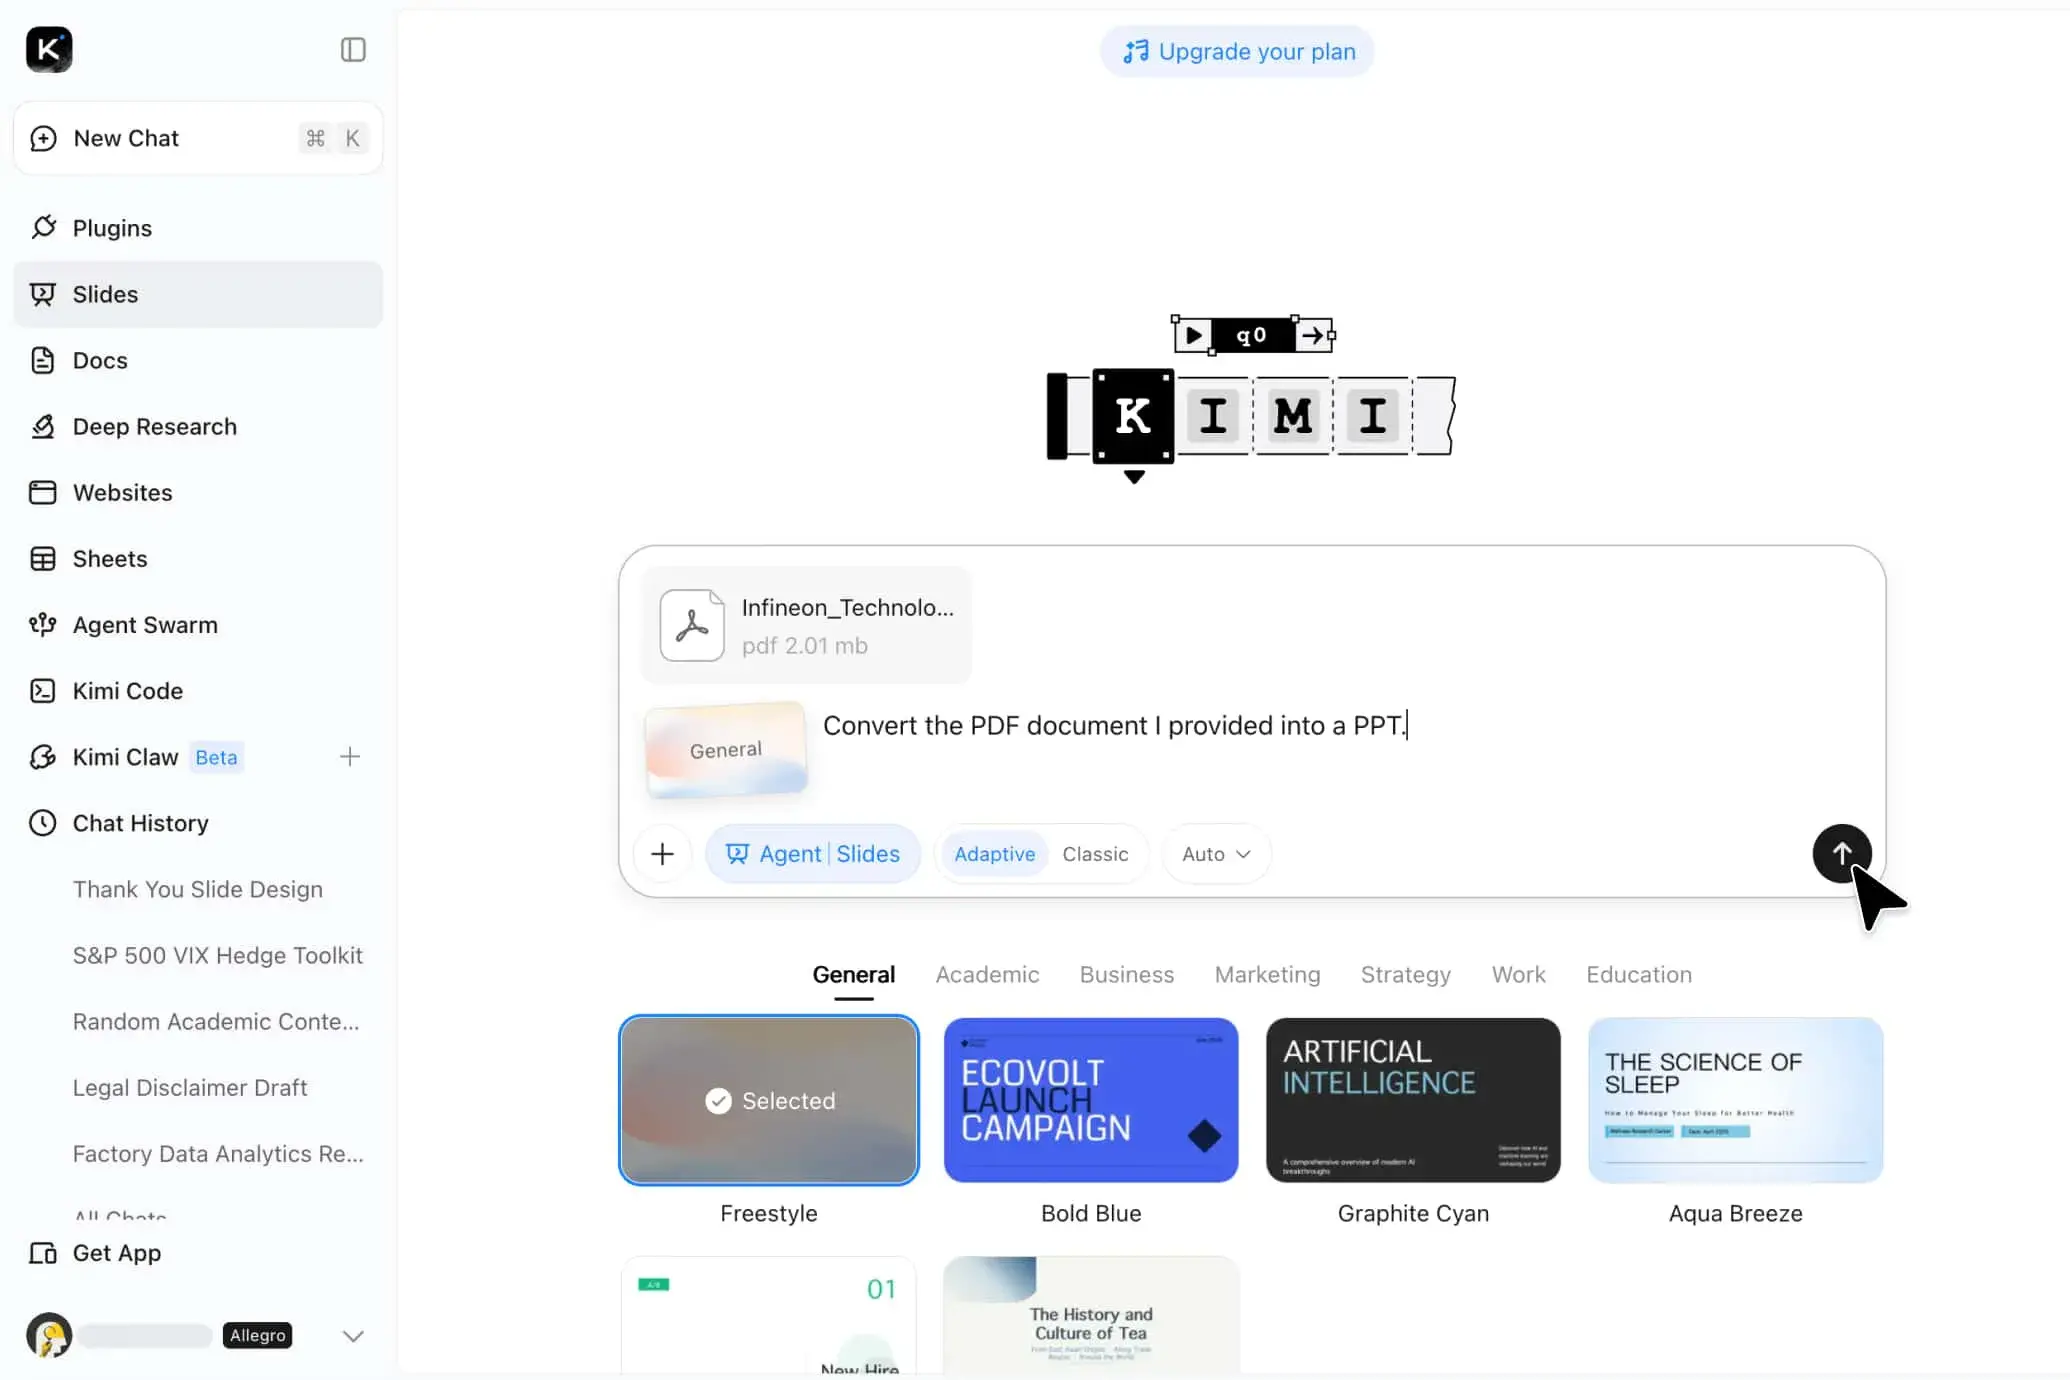Image resolution: width=2070 pixels, height=1380 pixels.
Task: Open Deep Research tool
Action: point(198,426)
